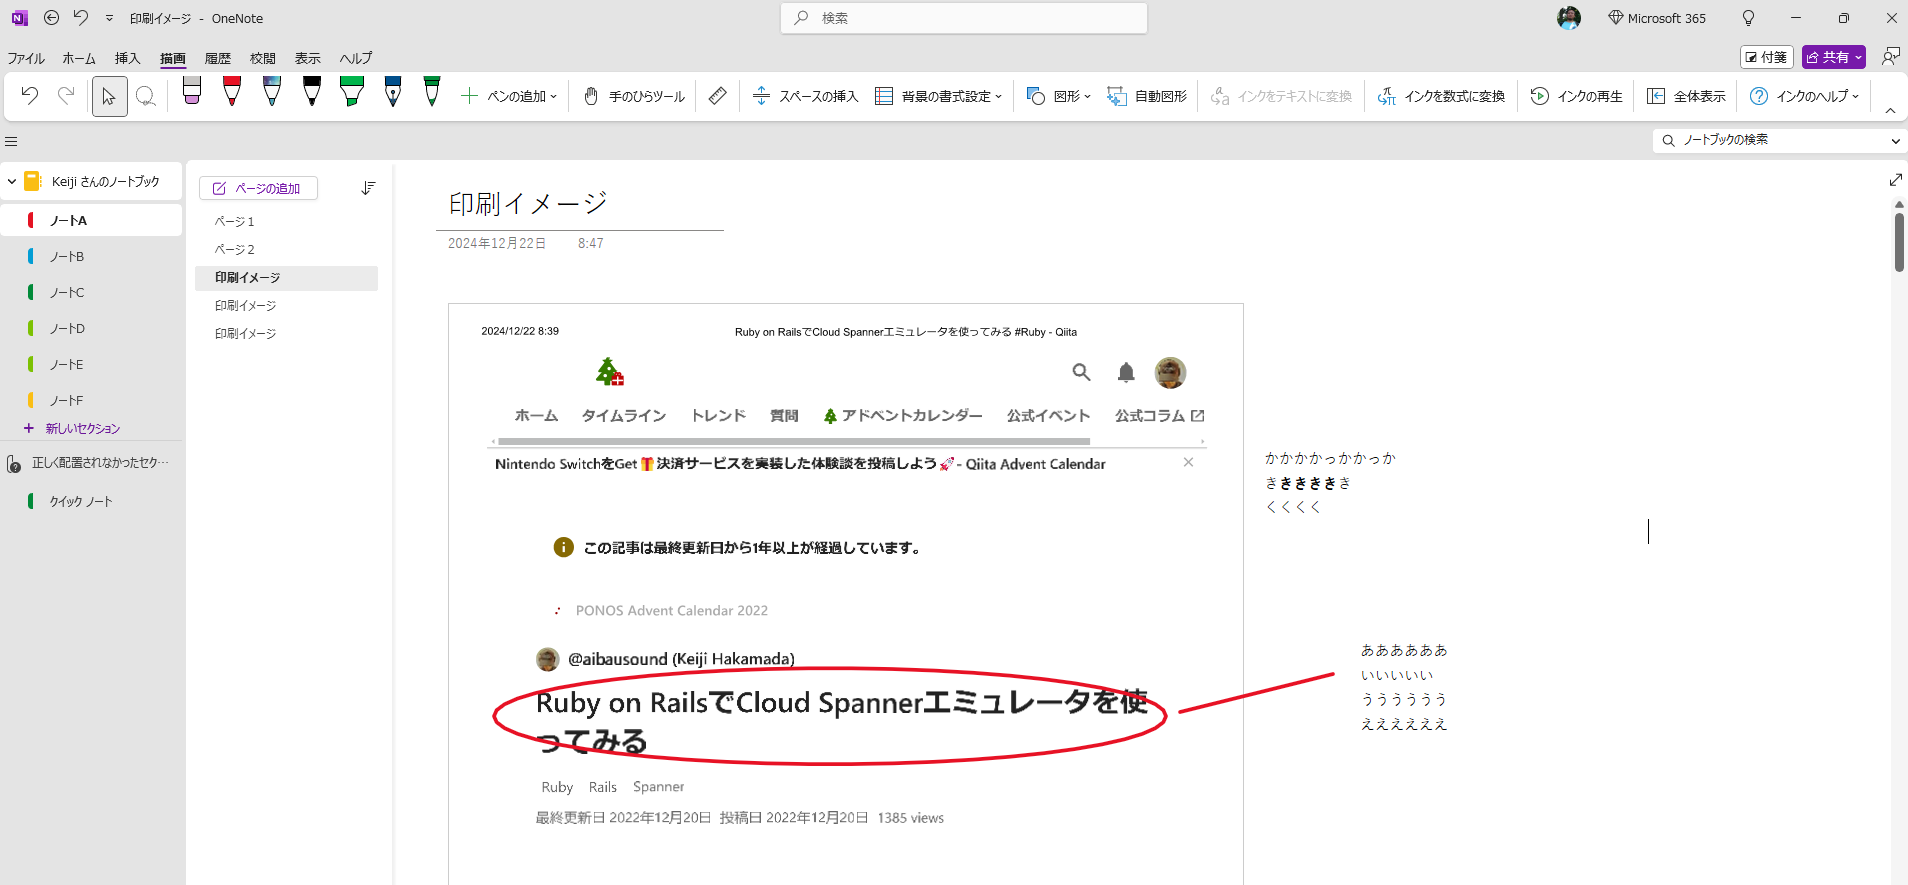This screenshot has height=885, width=1908.
Task: Pick the black pen
Action: pyautogui.click(x=312, y=91)
